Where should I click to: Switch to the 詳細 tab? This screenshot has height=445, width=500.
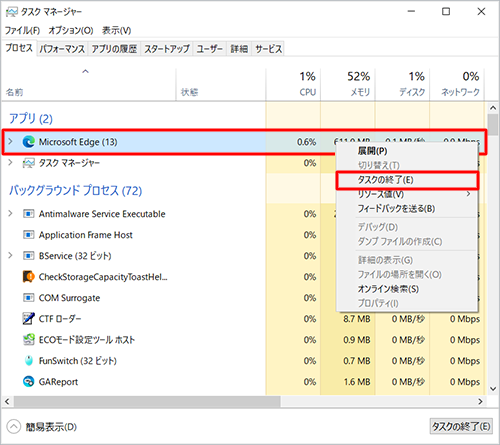[239, 49]
